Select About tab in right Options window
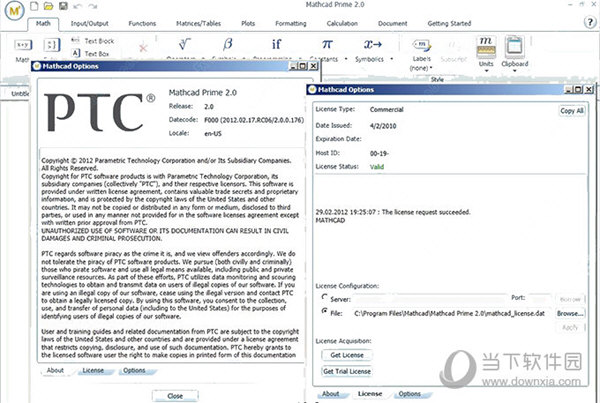Viewport: 600px width, 403px height. pyautogui.click(x=330, y=393)
